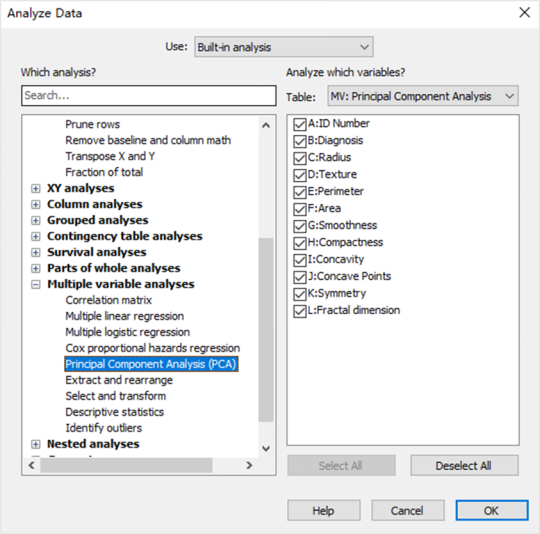Click the analysis list scroll down arrow

(266, 448)
